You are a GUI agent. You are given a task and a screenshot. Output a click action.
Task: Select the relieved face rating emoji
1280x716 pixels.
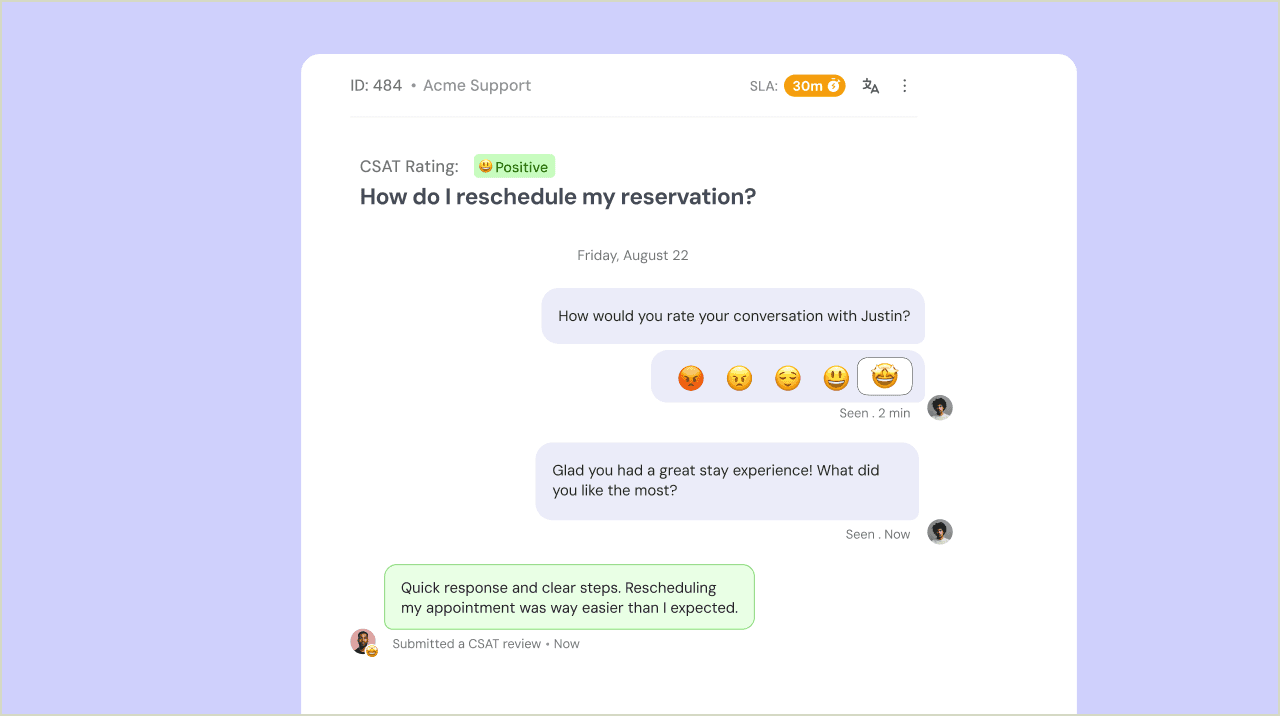[x=788, y=378]
